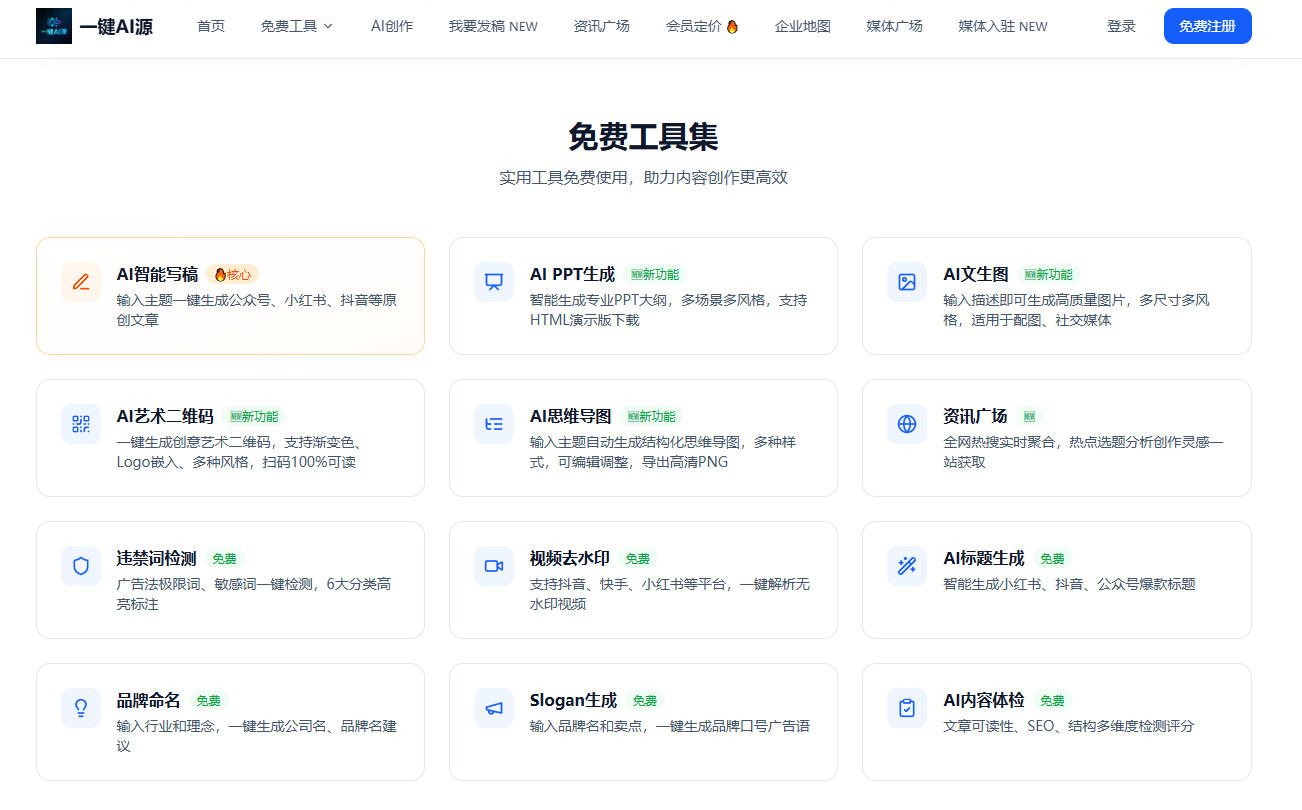Click the AI PPT生成 presentation icon
This screenshot has height=810, width=1302.
494,282
